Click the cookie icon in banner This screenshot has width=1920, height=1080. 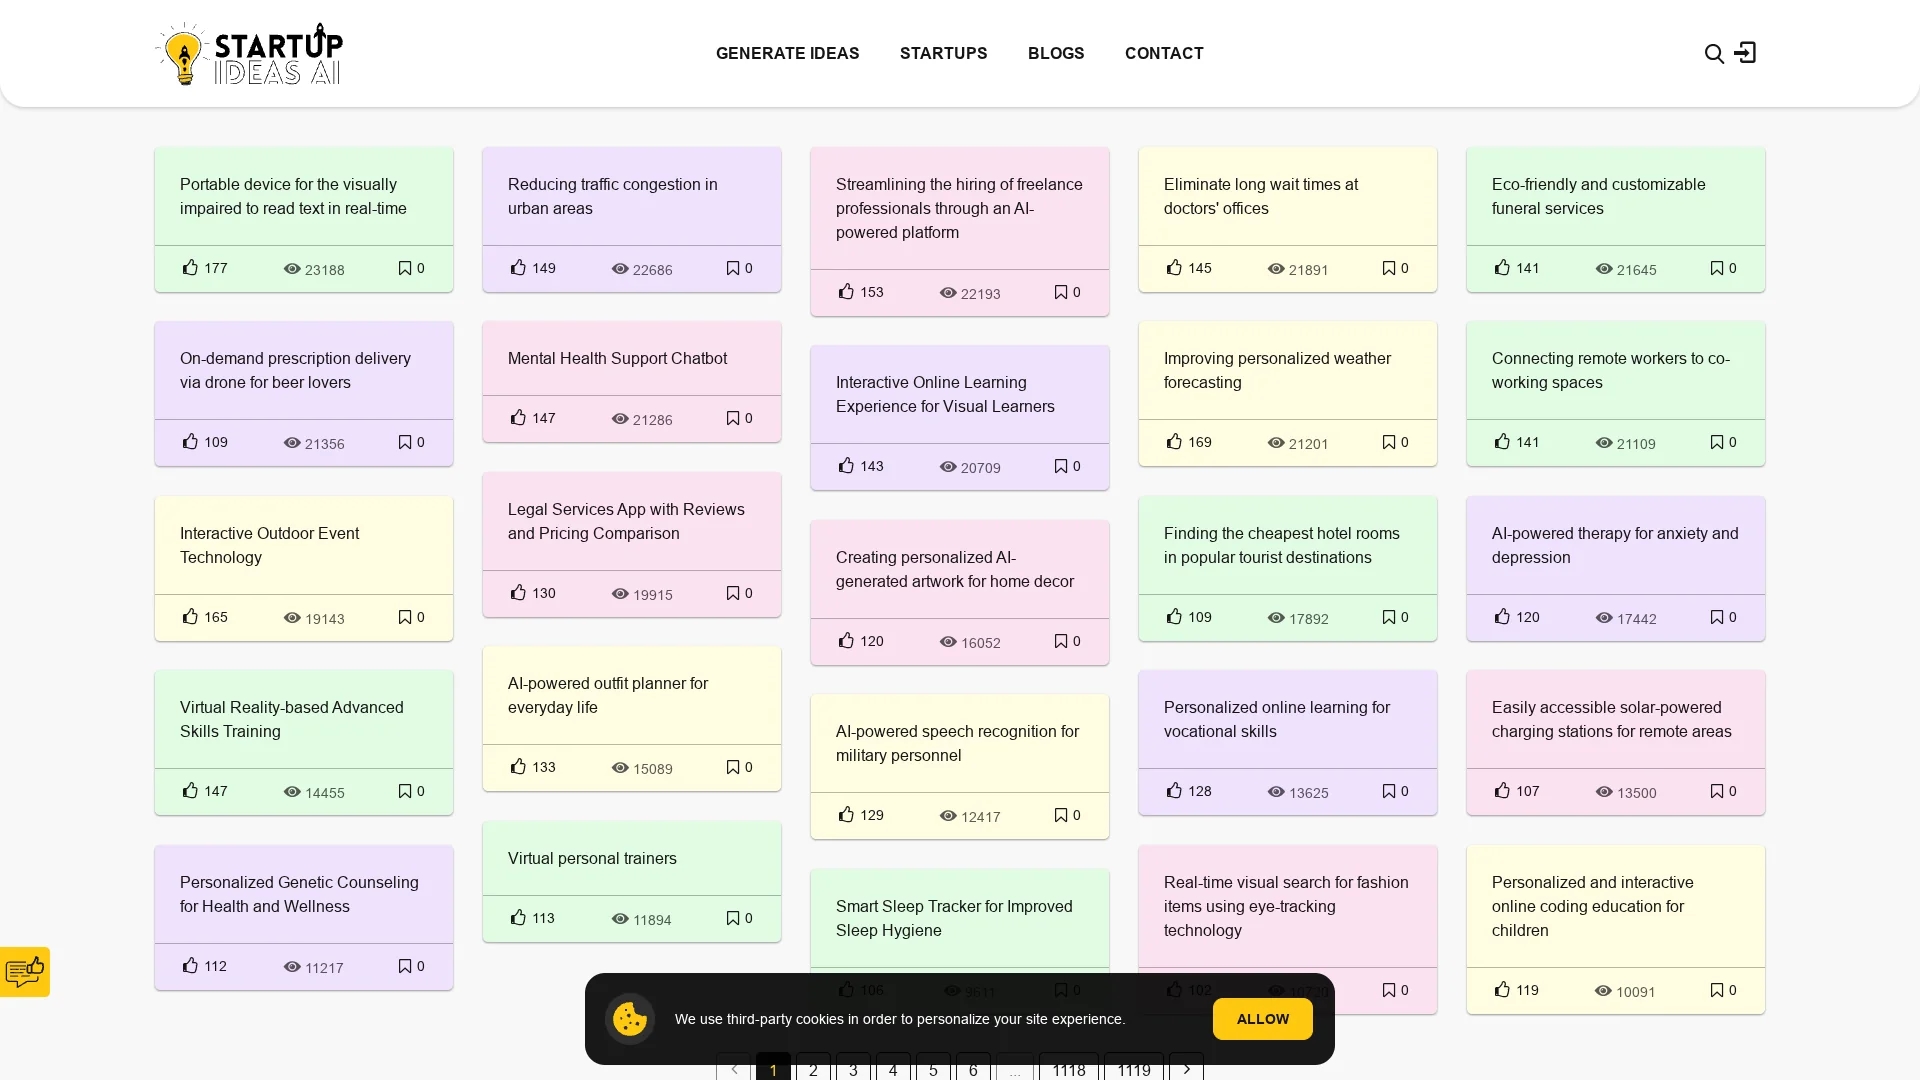[x=630, y=1019]
